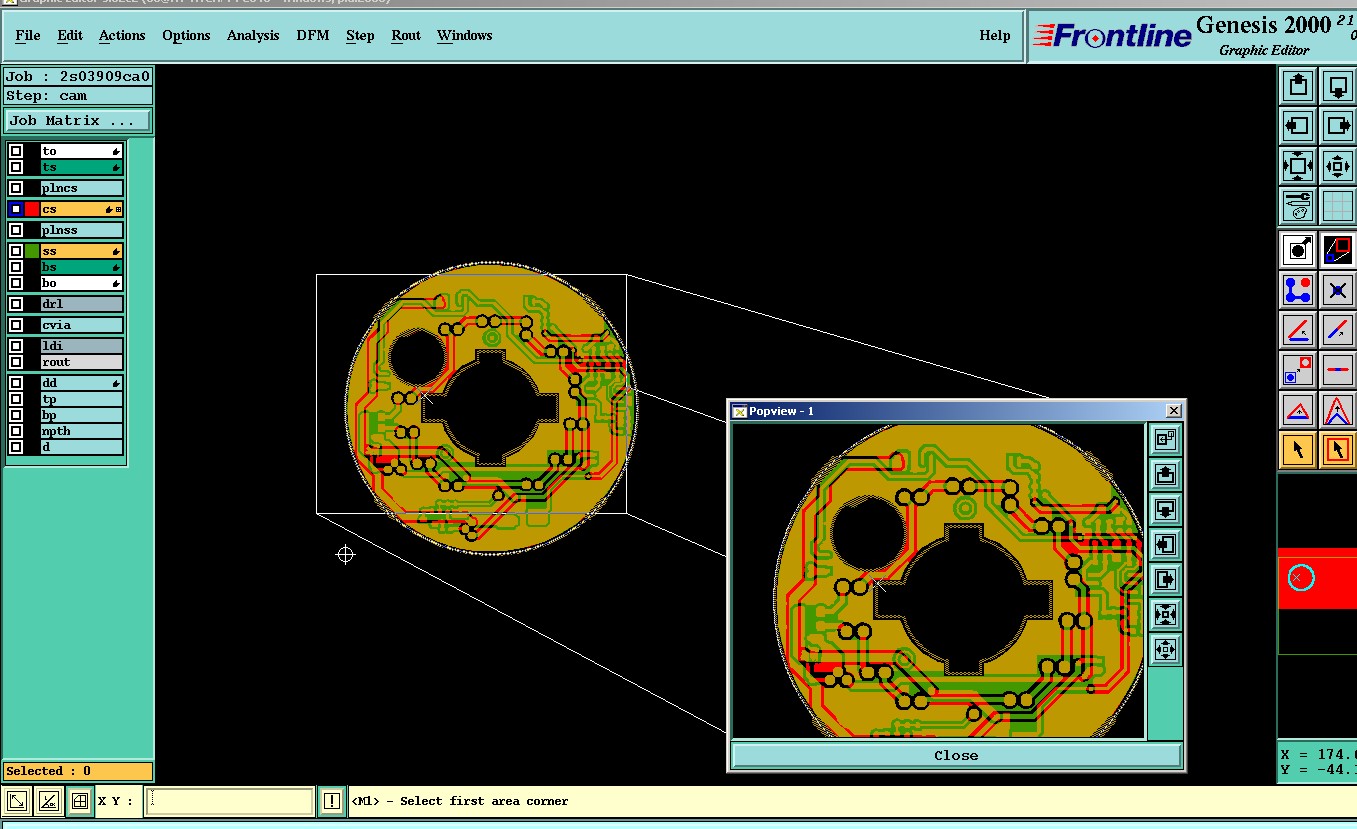
Task: Click Close button in Popview window
Action: point(956,755)
